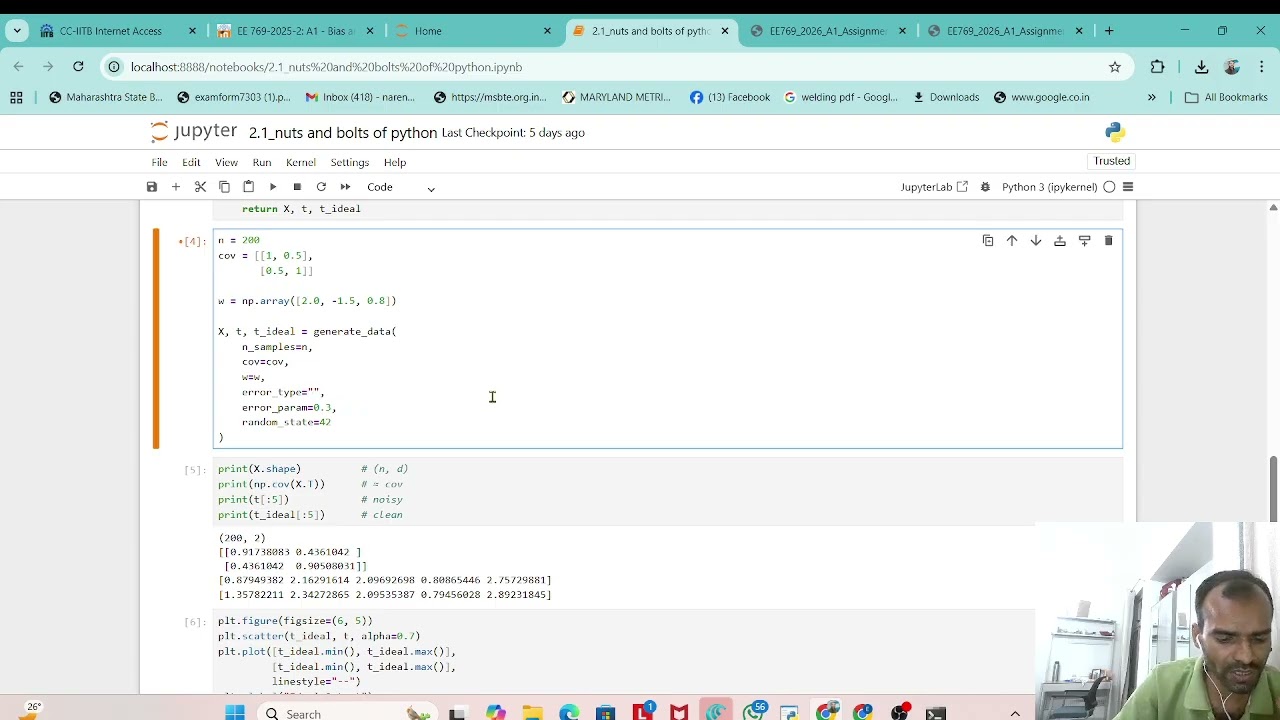Open the Chrome three-dot menu
1280x720 pixels.
click(1262, 67)
